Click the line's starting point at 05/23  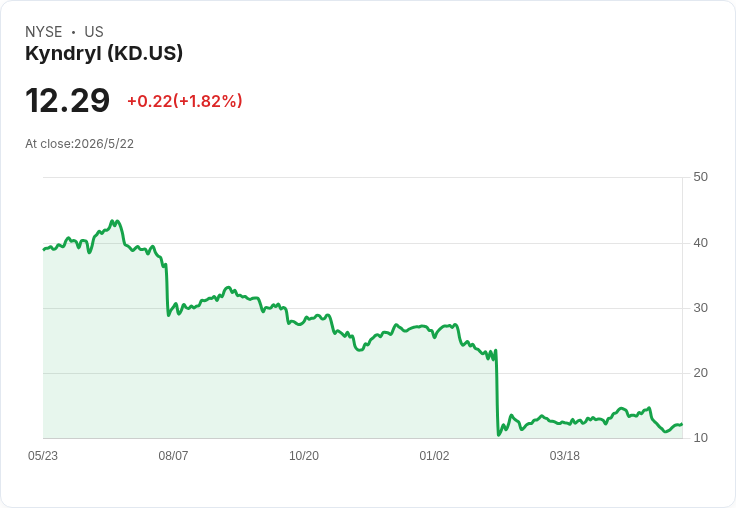(44, 249)
